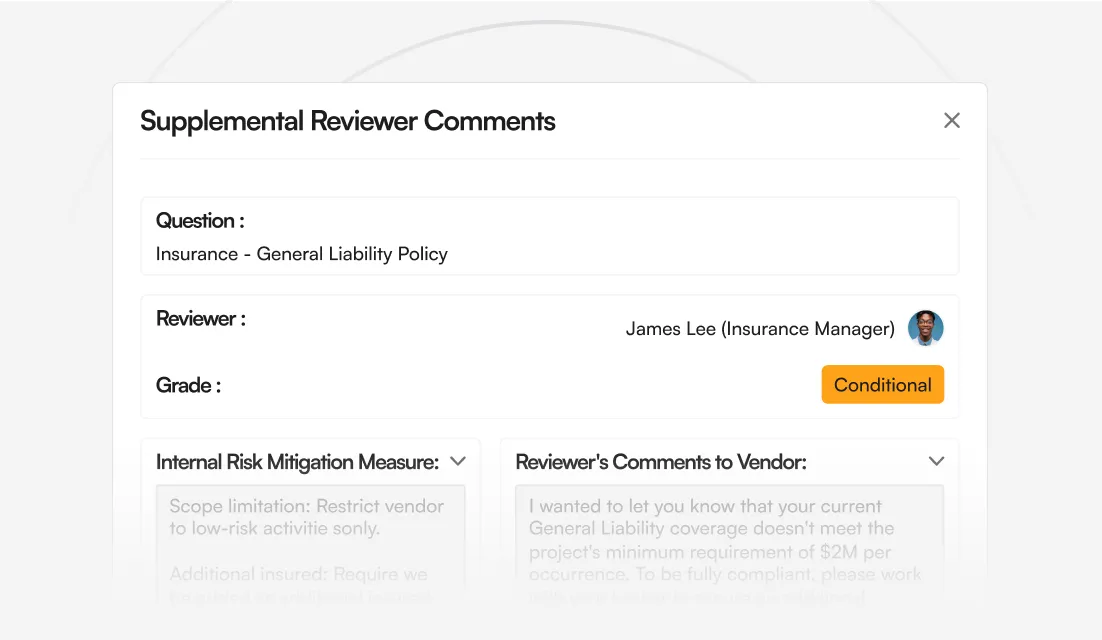Click reviewer name 'James Lee (Insurance Manager)'
Image resolution: width=1102 pixels, height=640 pixels.
tap(760, 329)
